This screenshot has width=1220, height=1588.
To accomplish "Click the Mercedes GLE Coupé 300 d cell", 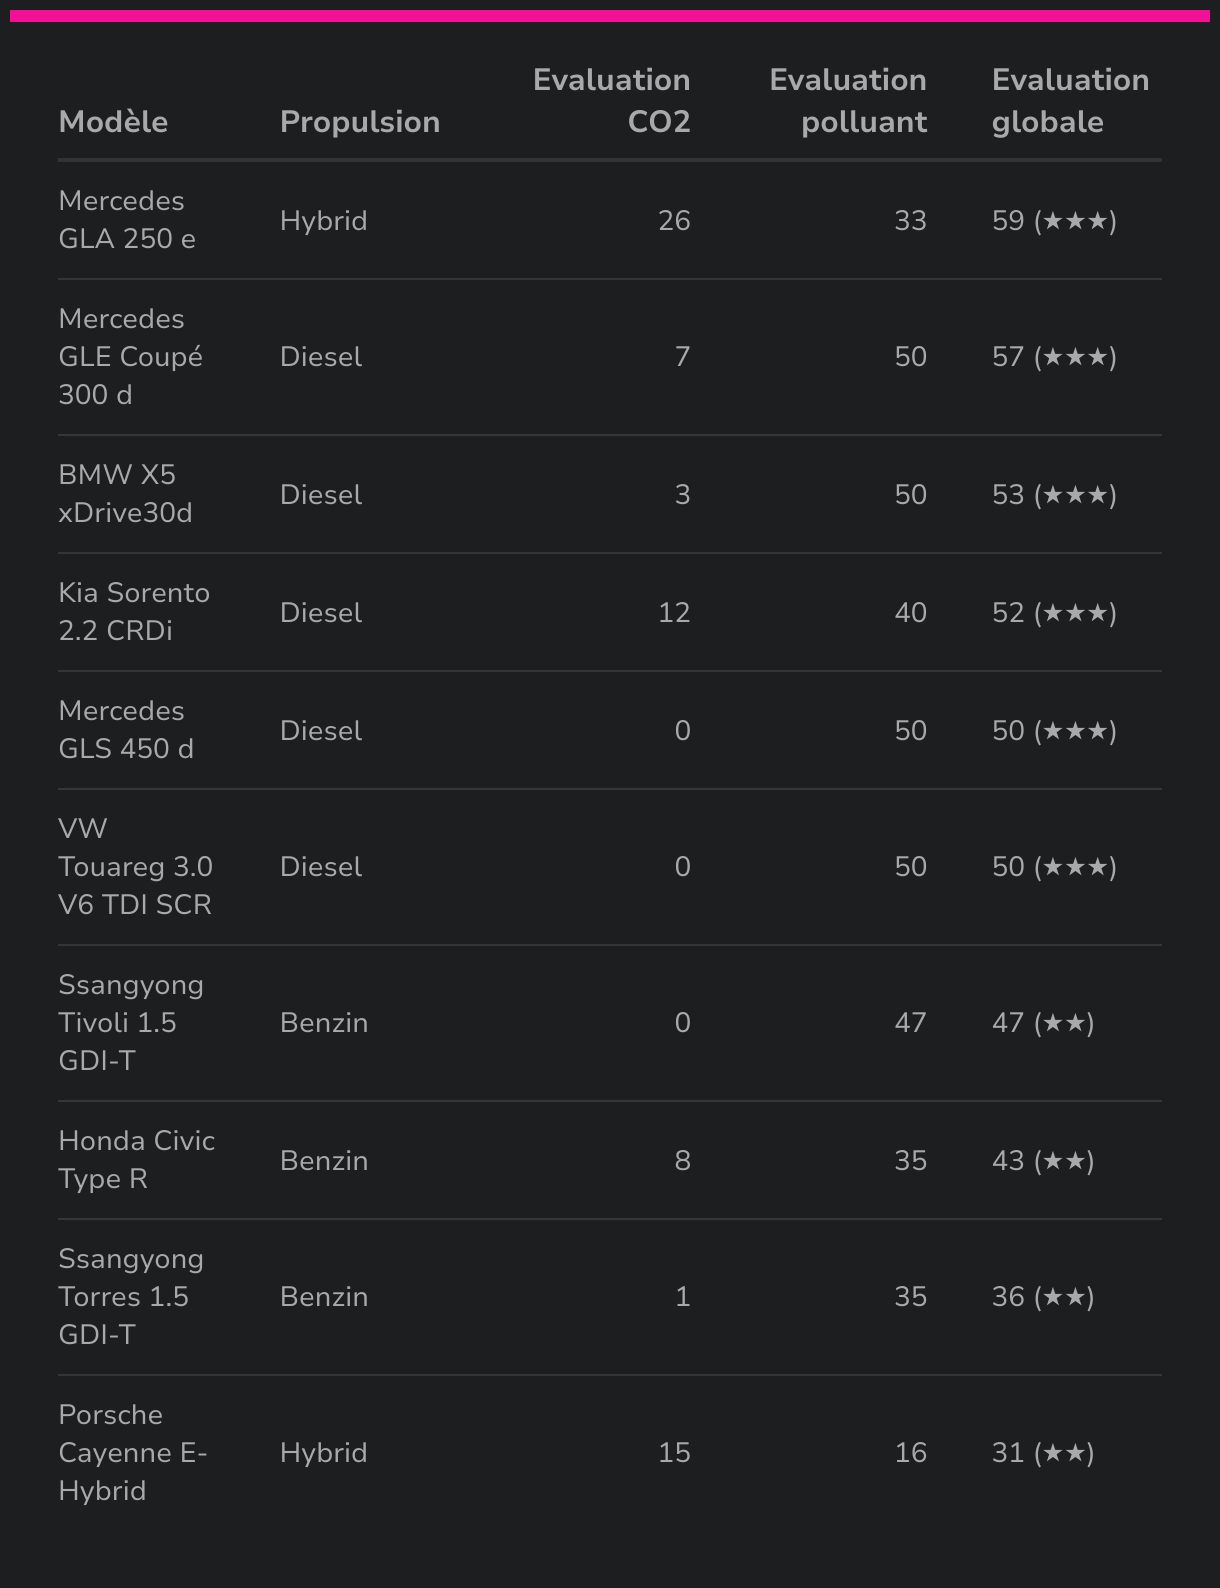I will point(130,357).
